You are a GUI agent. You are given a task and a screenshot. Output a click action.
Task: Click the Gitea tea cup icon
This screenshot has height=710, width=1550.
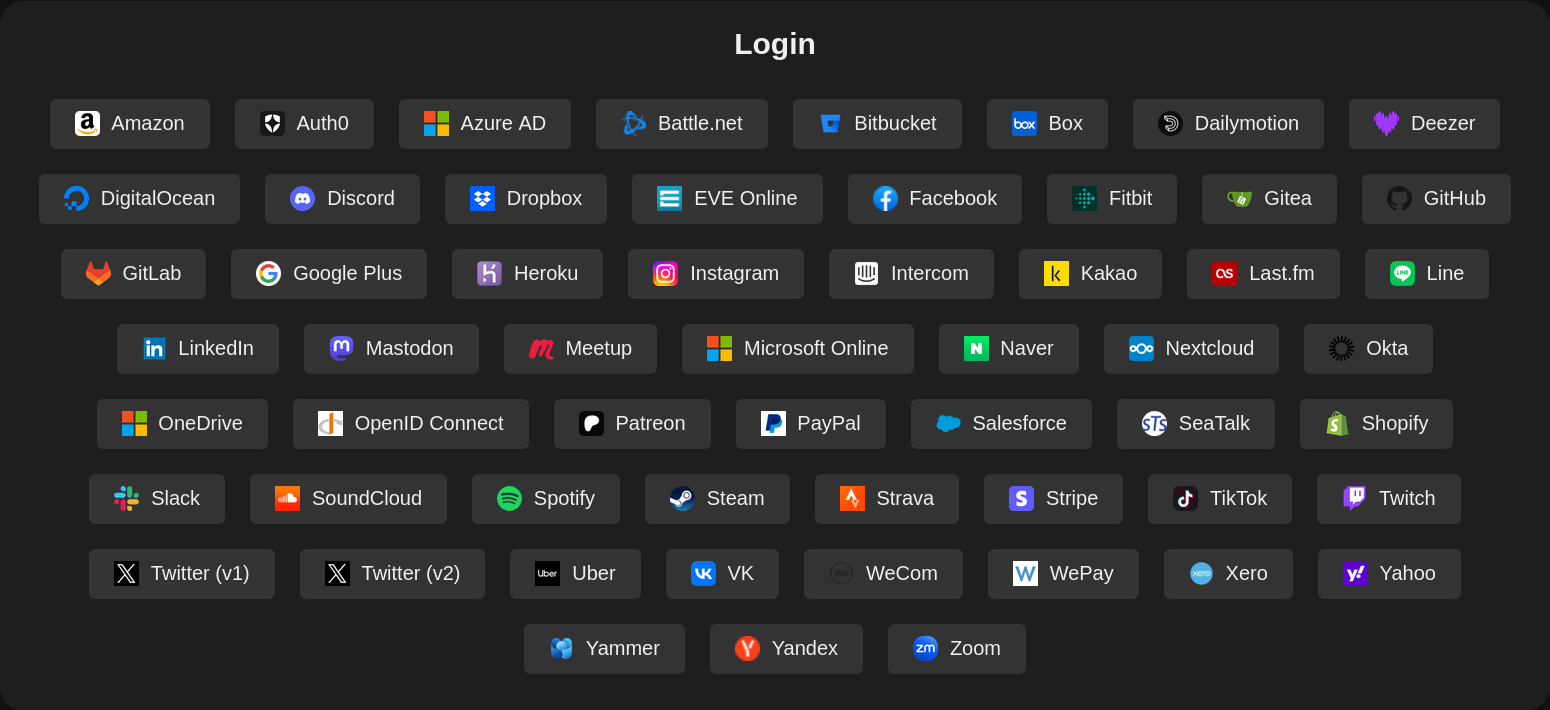1239,199
